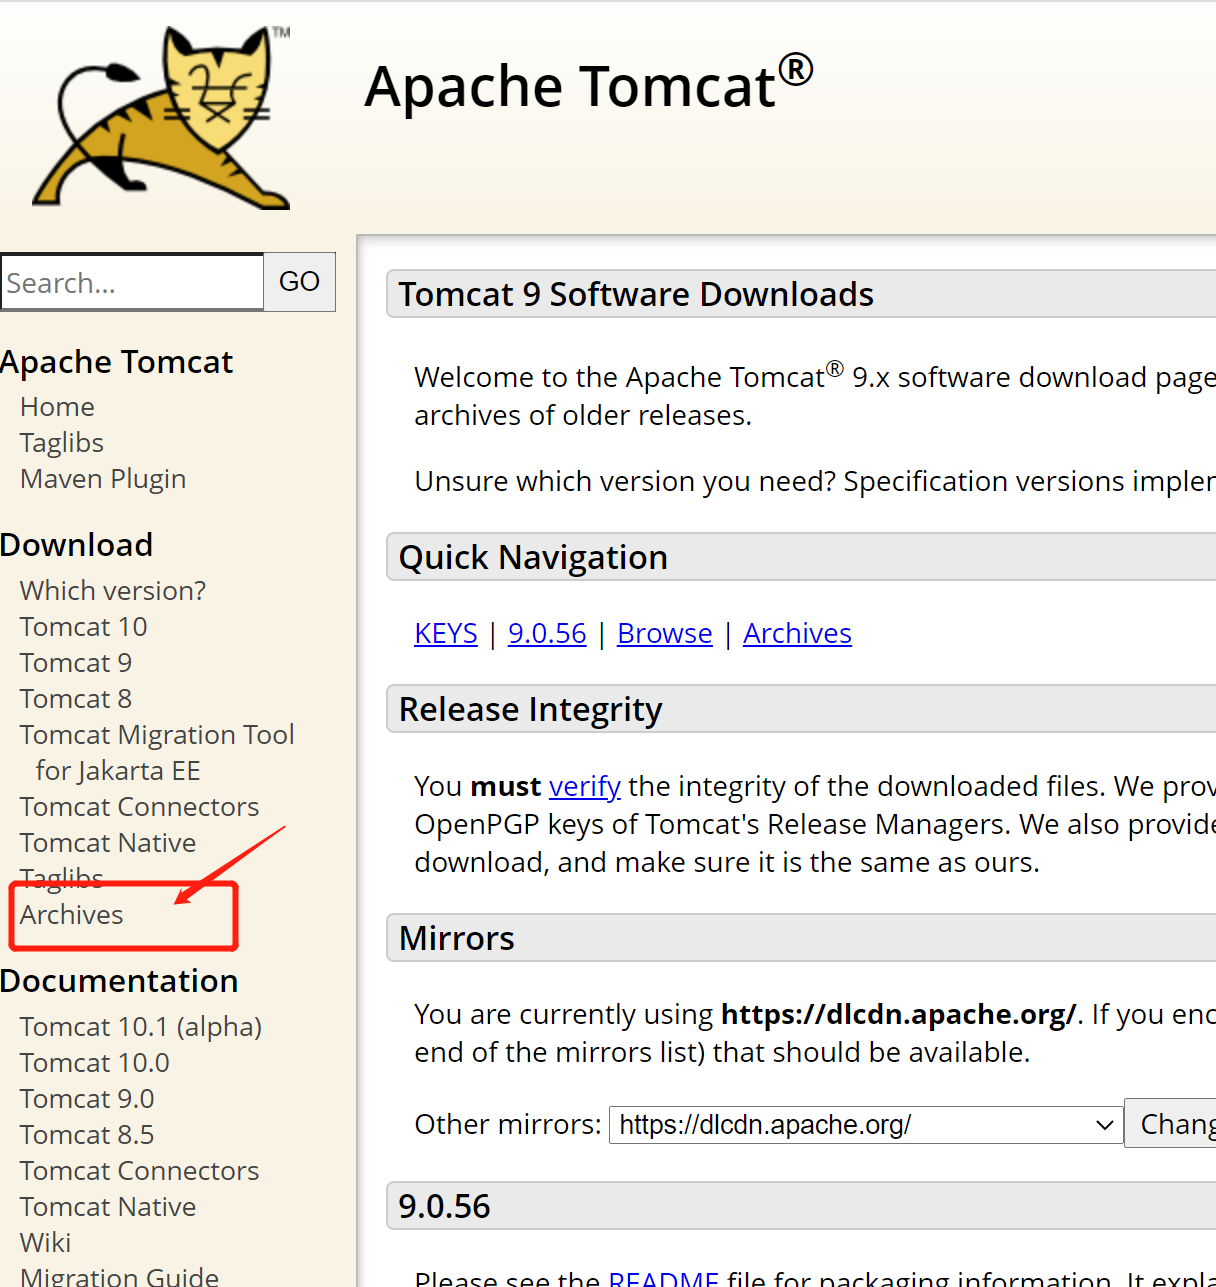The height and width of the screenshot is (1287, 1216).
Task: Click the 9.0.56 section heading
Action: tap(444, 1207)
